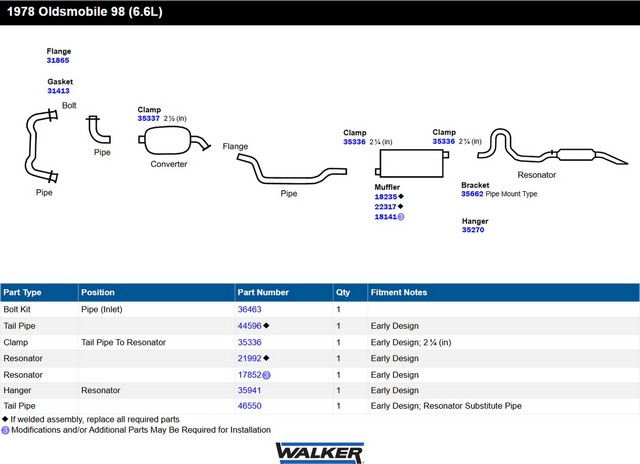Click the muffler box drawing

(x=412, y=163)
